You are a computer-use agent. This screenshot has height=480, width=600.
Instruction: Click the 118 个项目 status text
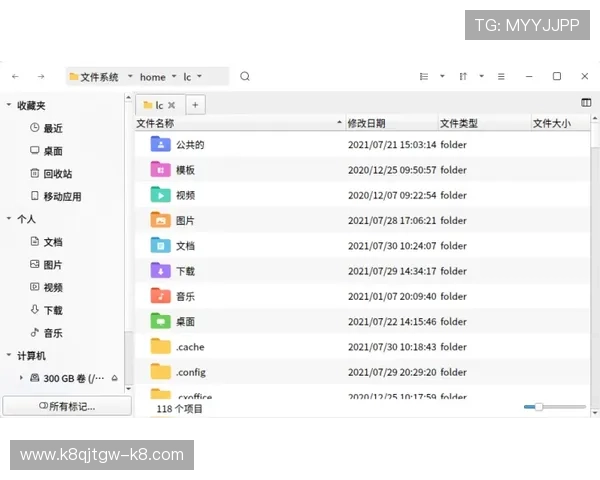[179, 409]
